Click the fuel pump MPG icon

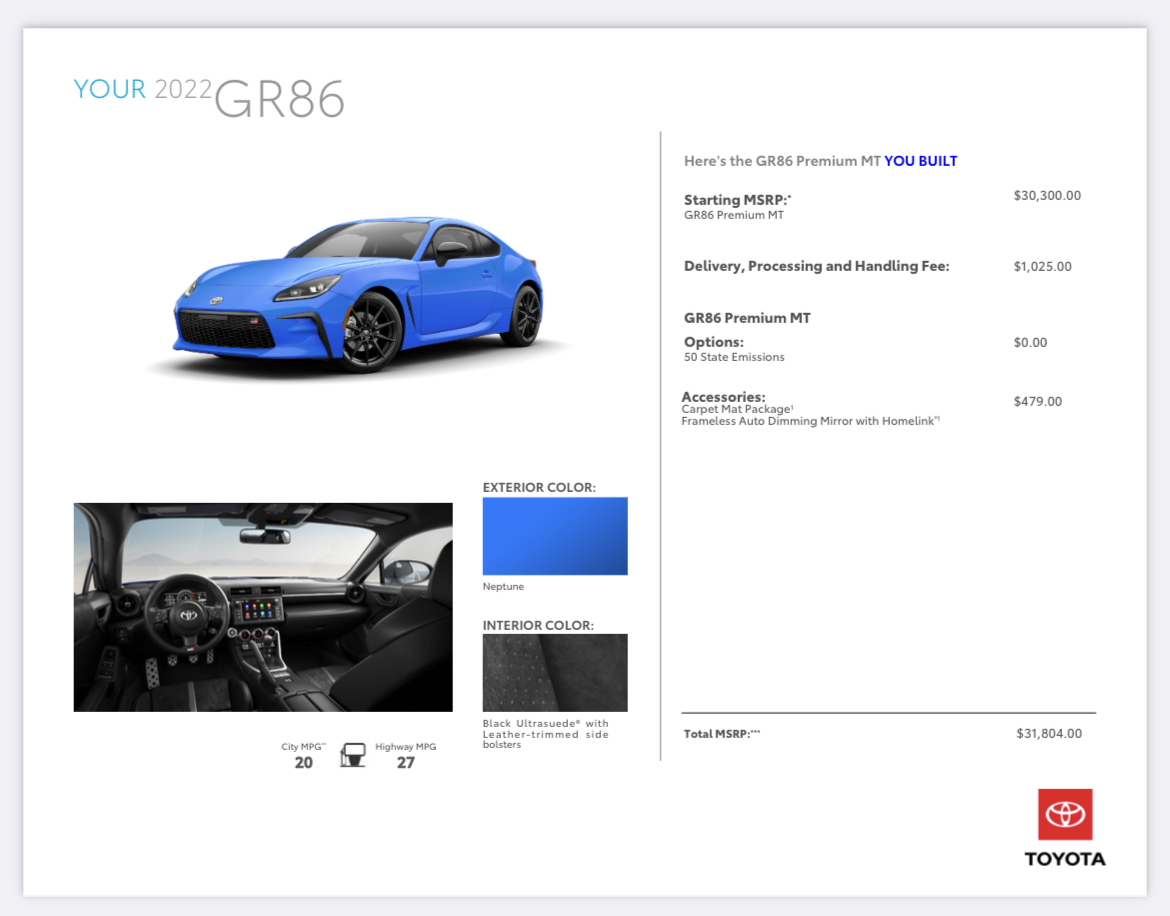point(353,755)
